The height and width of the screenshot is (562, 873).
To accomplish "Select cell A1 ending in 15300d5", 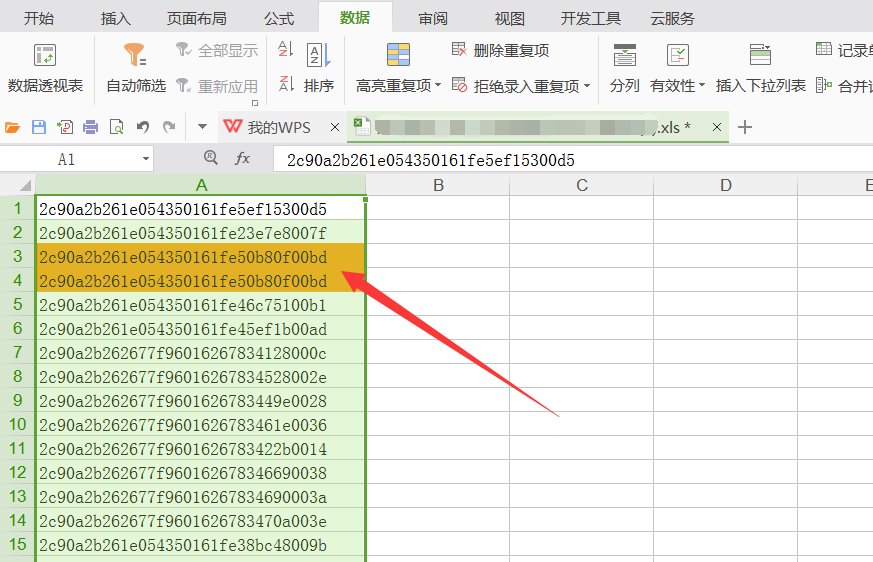I will click(x=201, y=208).
